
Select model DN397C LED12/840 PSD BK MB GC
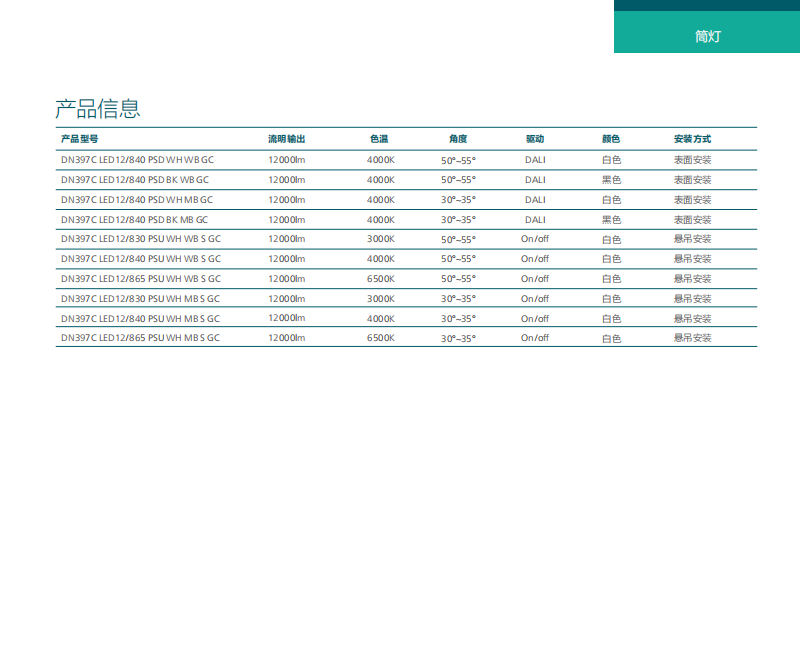point(134,219)
